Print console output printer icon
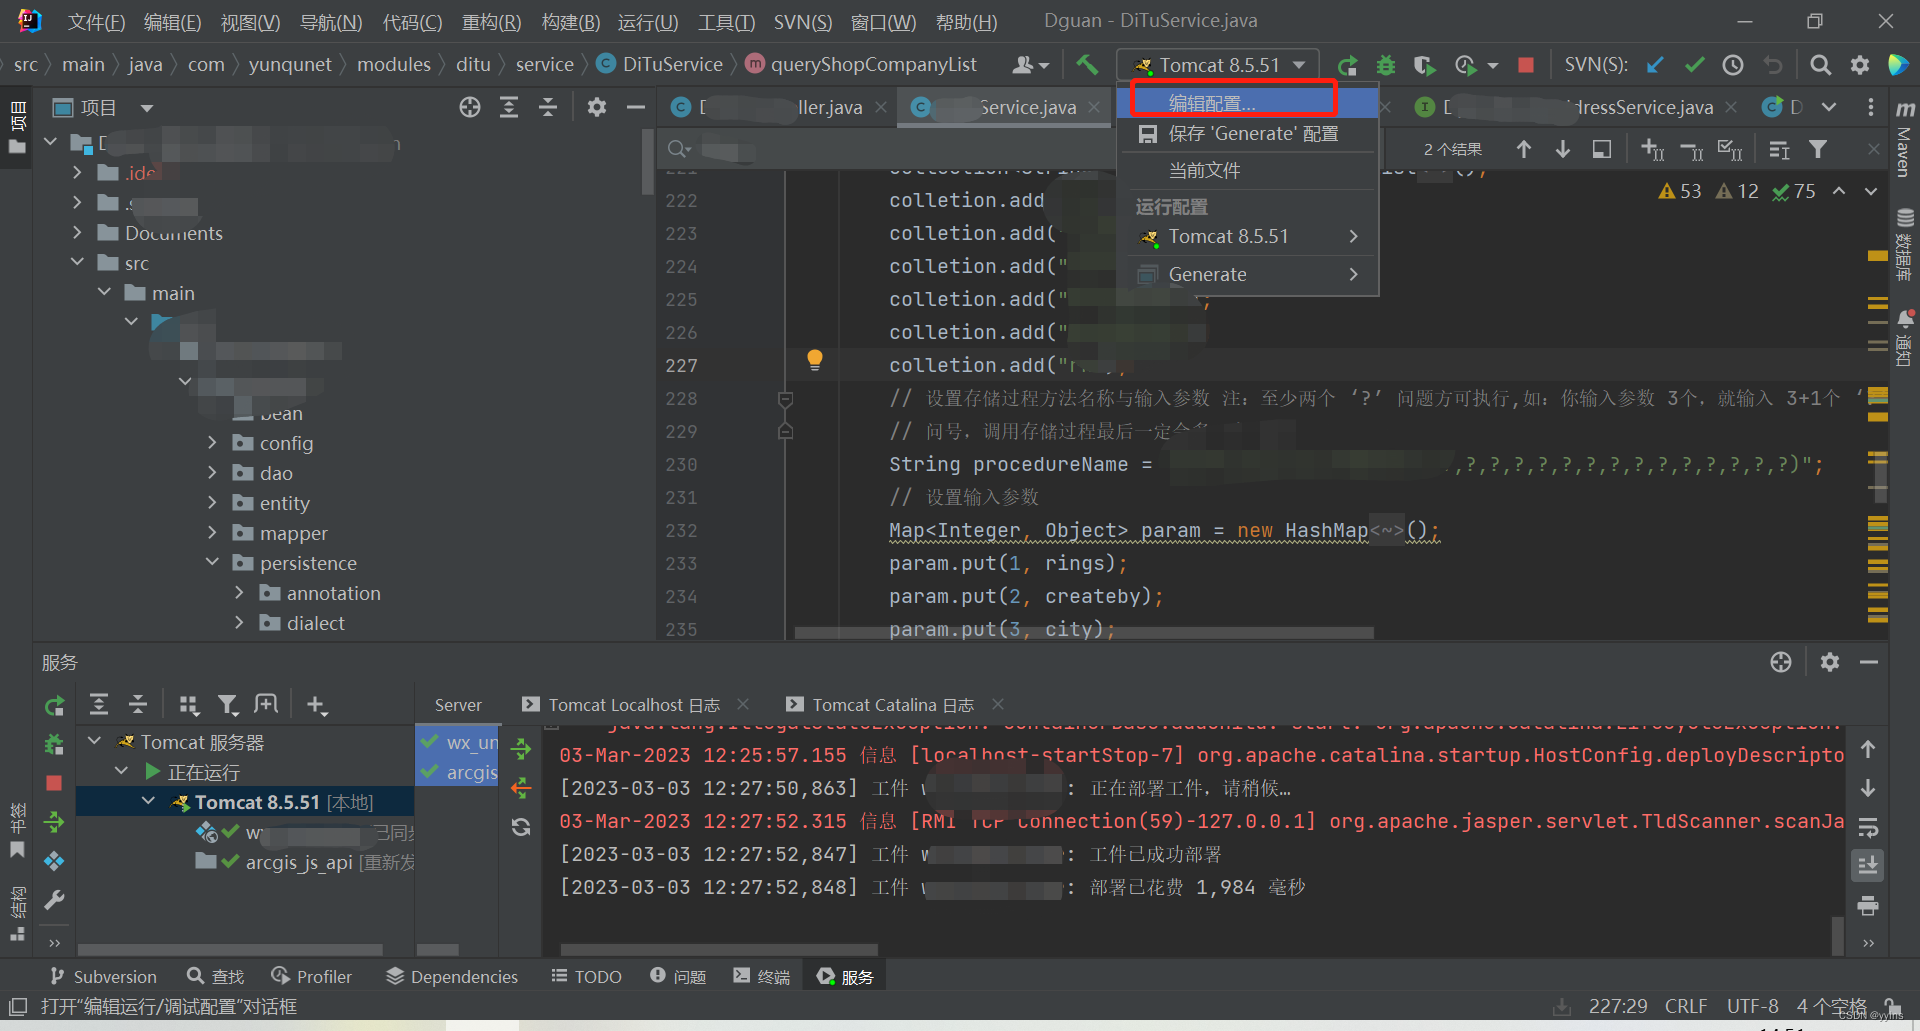Viewport: 1920px width, 1031px height. click(x=1867, y=906)
